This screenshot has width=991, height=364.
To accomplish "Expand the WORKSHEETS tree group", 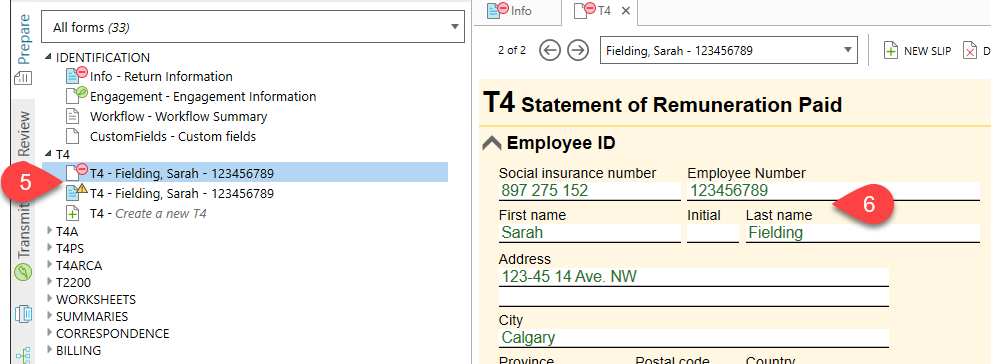I will coord(50,300).
